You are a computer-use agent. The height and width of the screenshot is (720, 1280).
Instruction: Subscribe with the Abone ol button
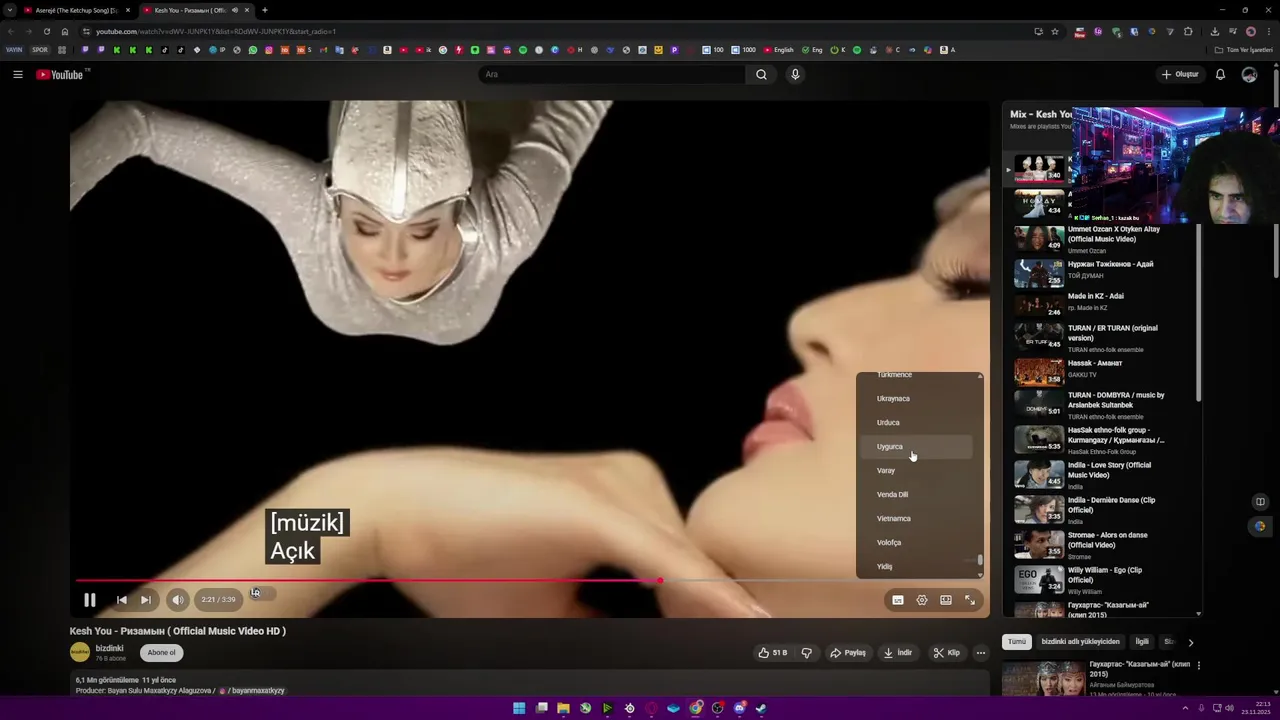161,653
